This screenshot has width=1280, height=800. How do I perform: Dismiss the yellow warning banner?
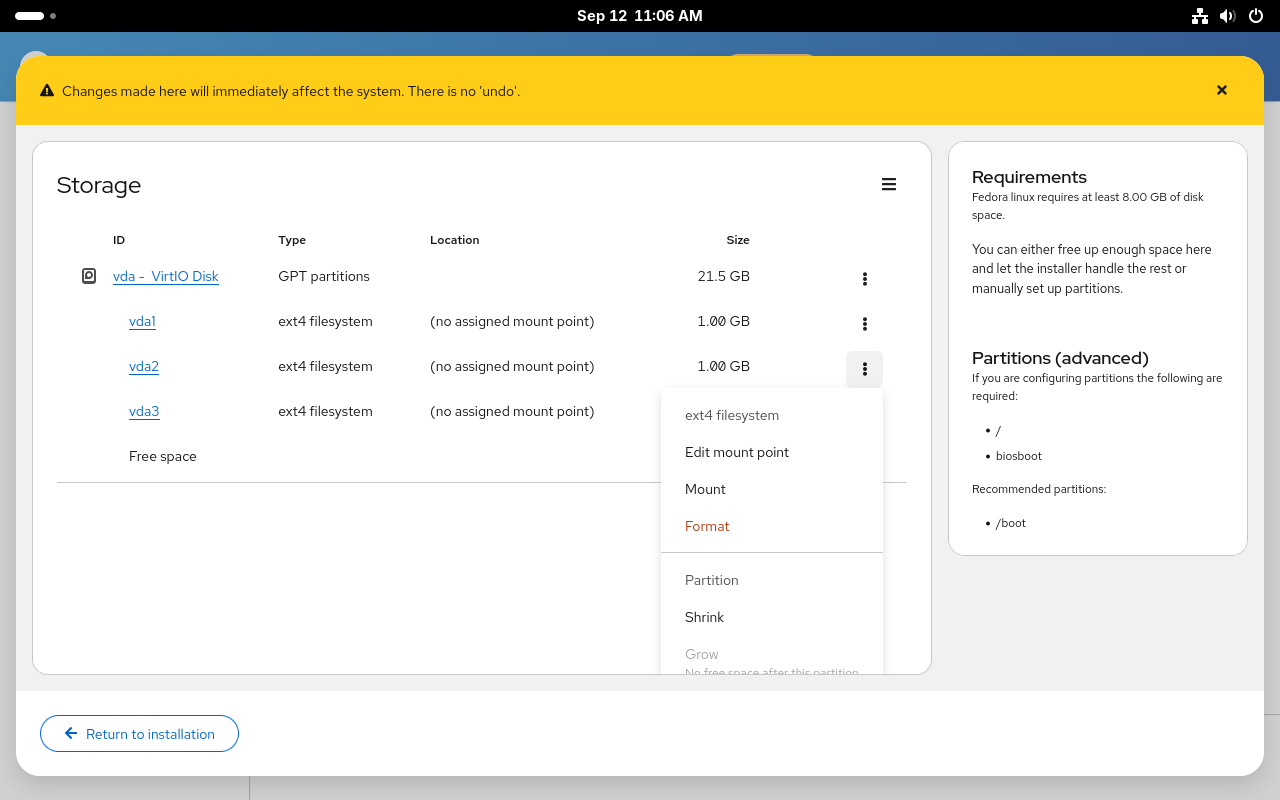(1222, 90)
